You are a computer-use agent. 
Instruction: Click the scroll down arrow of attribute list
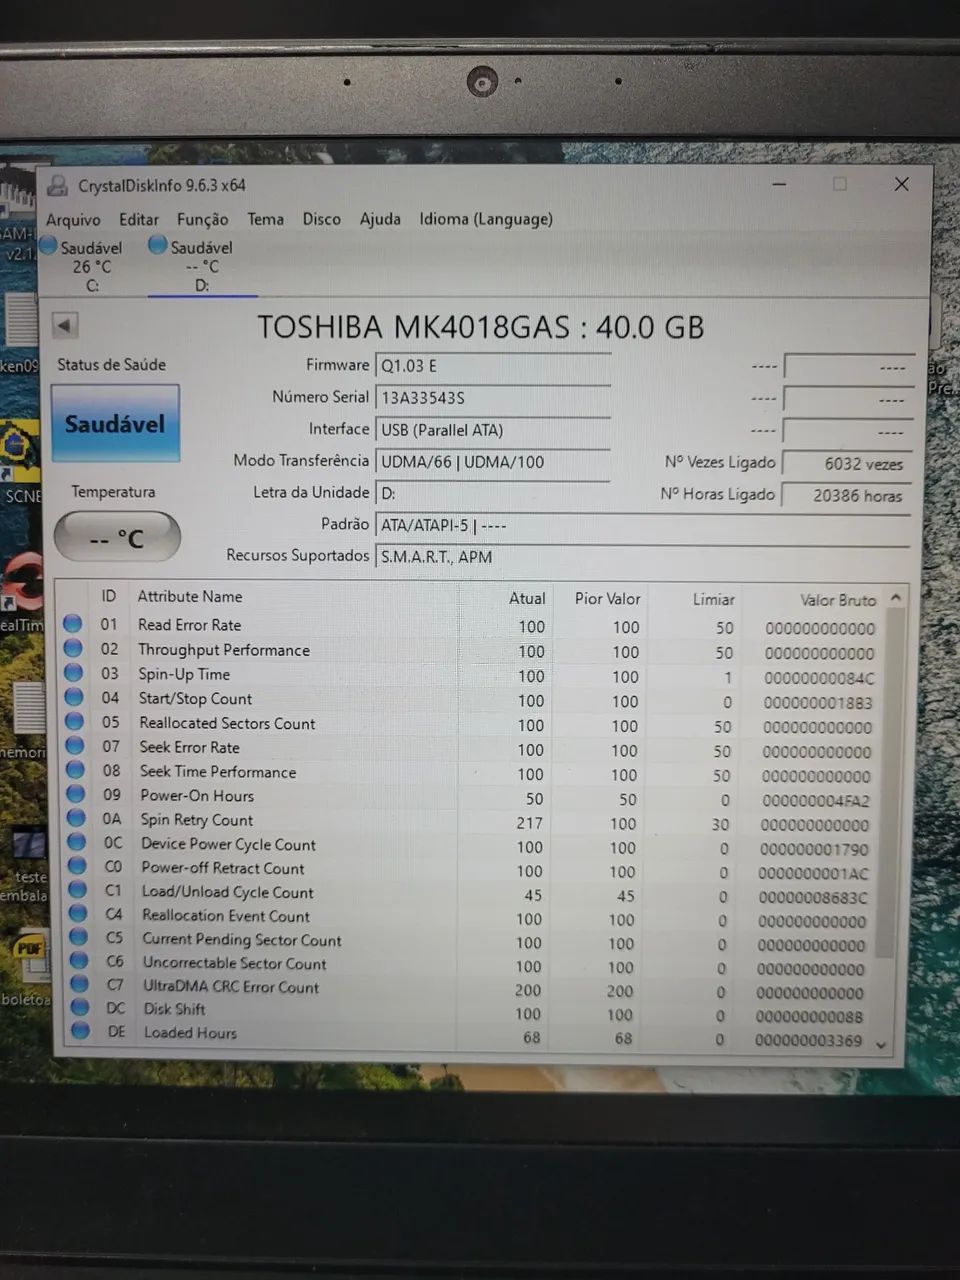pyautogui.click(x=881, y=1044)
